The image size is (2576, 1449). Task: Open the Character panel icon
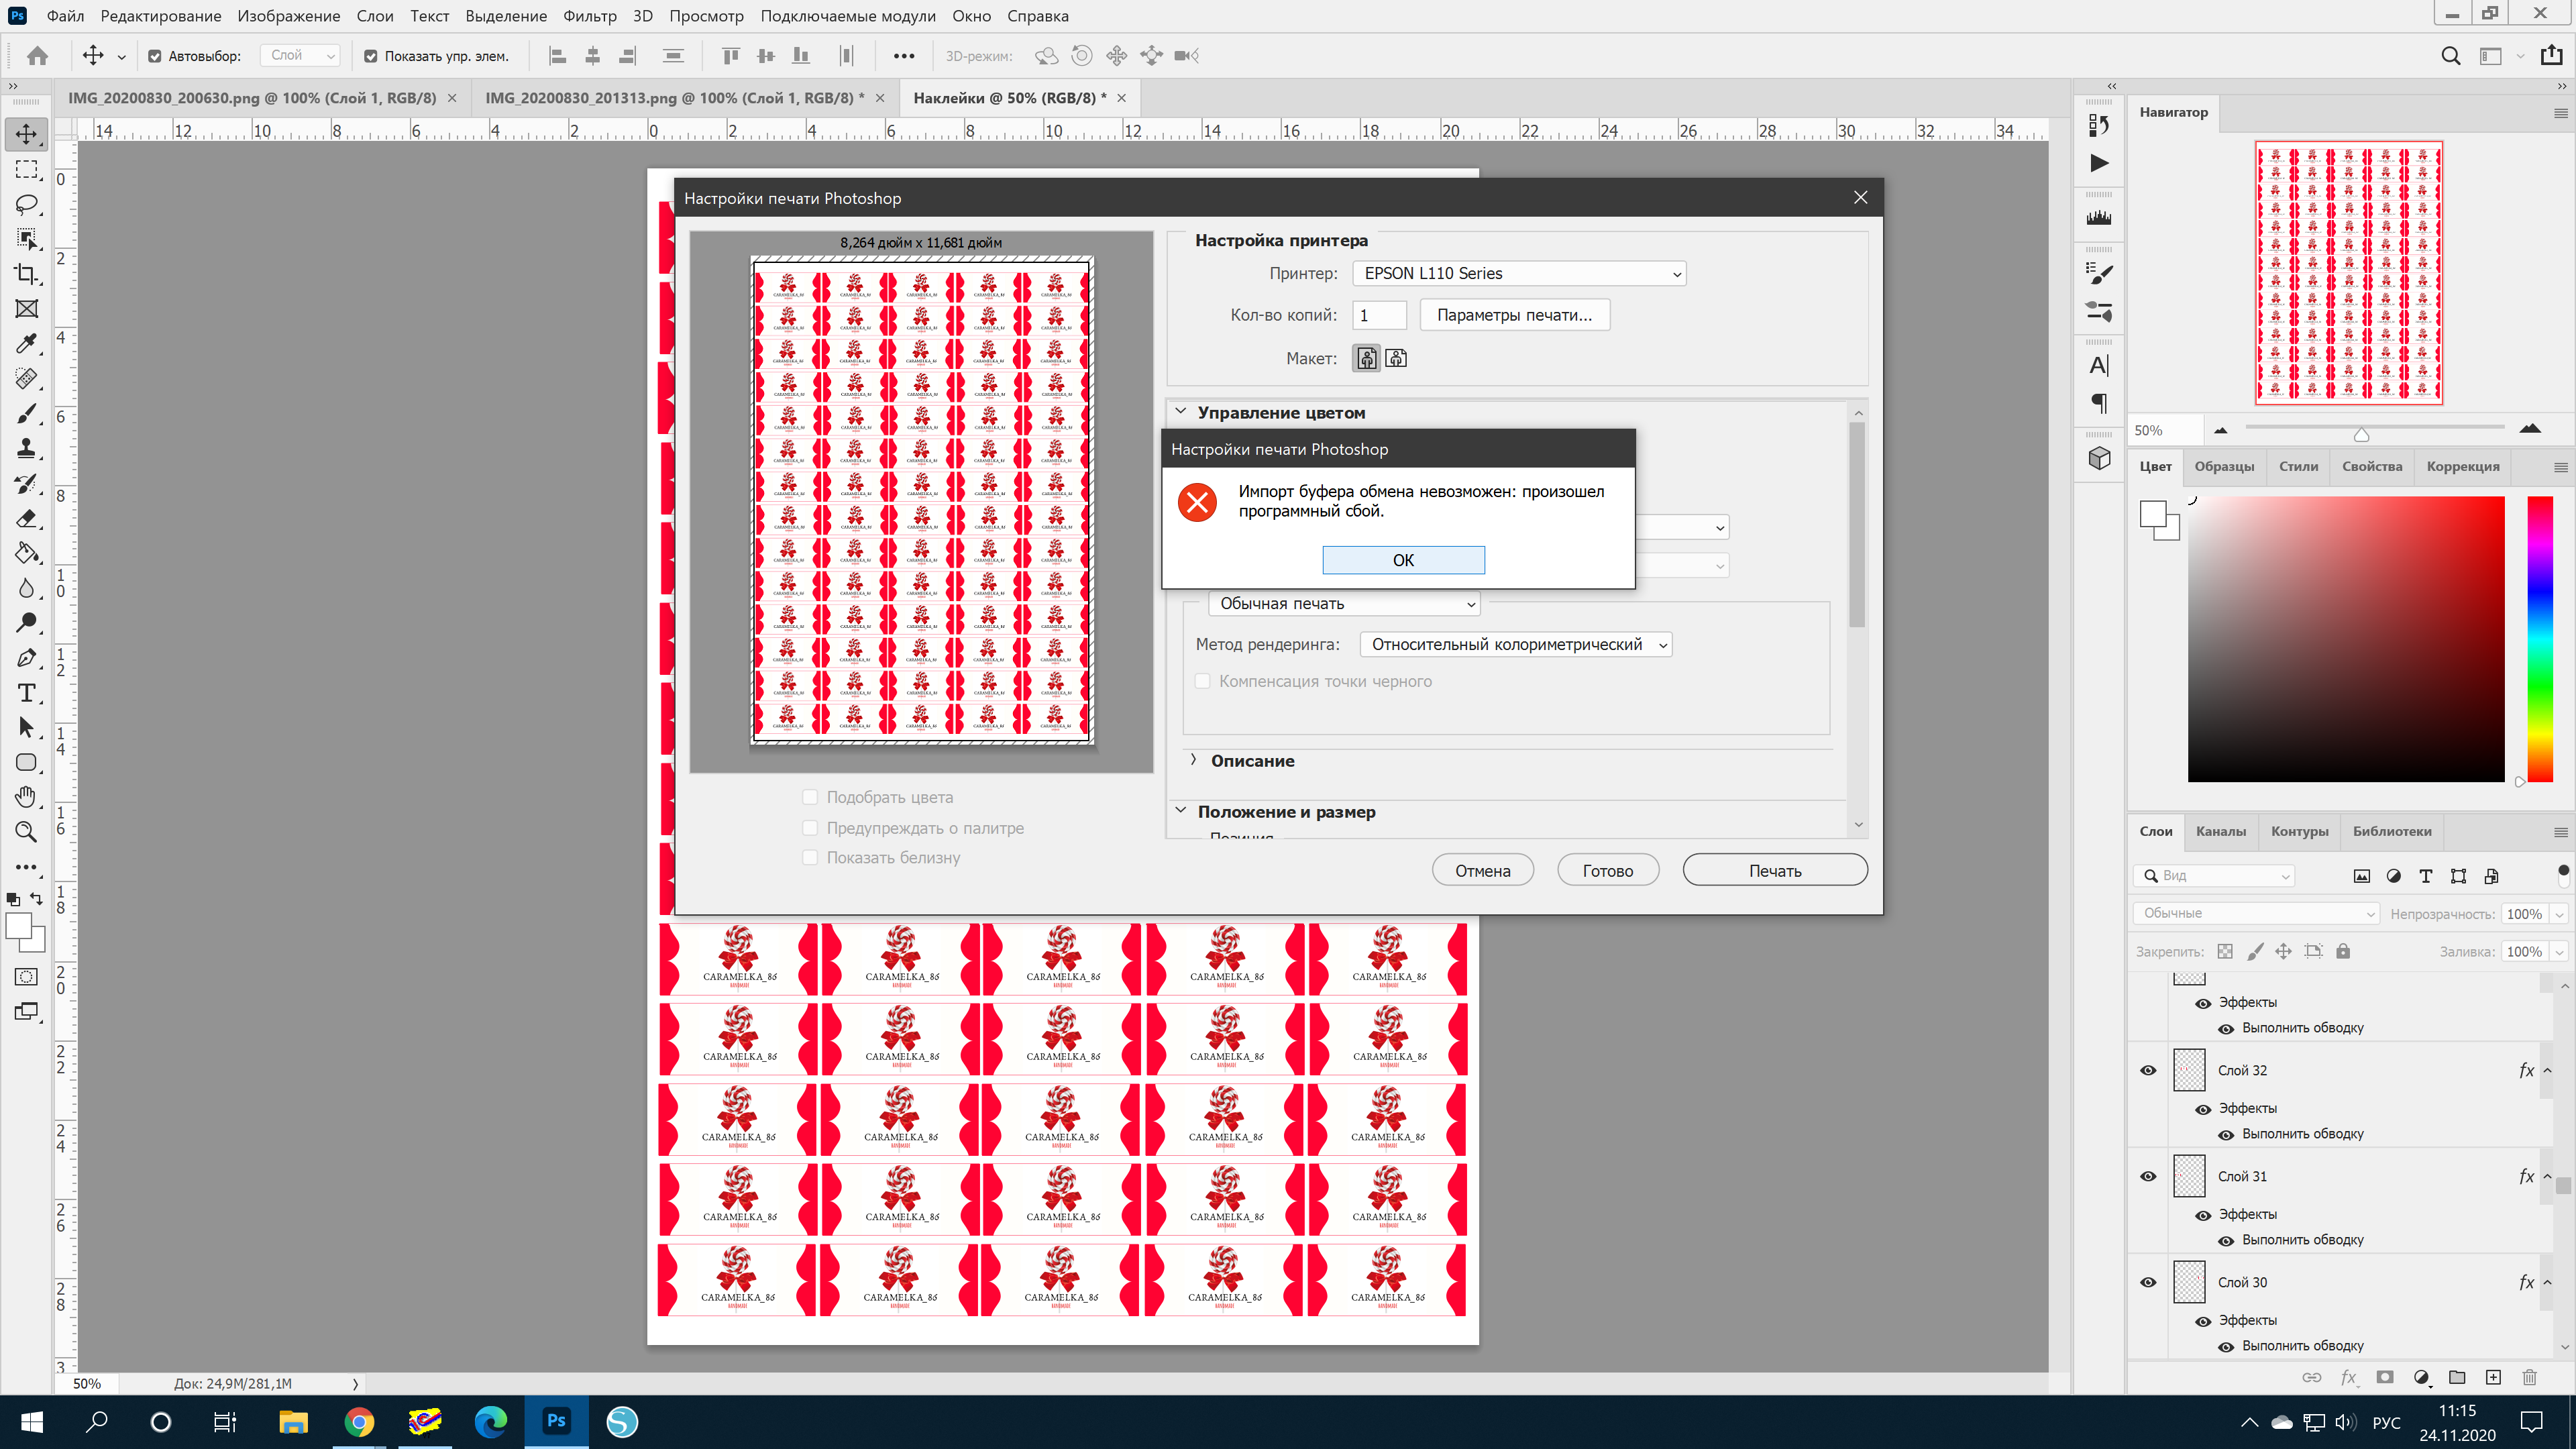coord(2099,366)
